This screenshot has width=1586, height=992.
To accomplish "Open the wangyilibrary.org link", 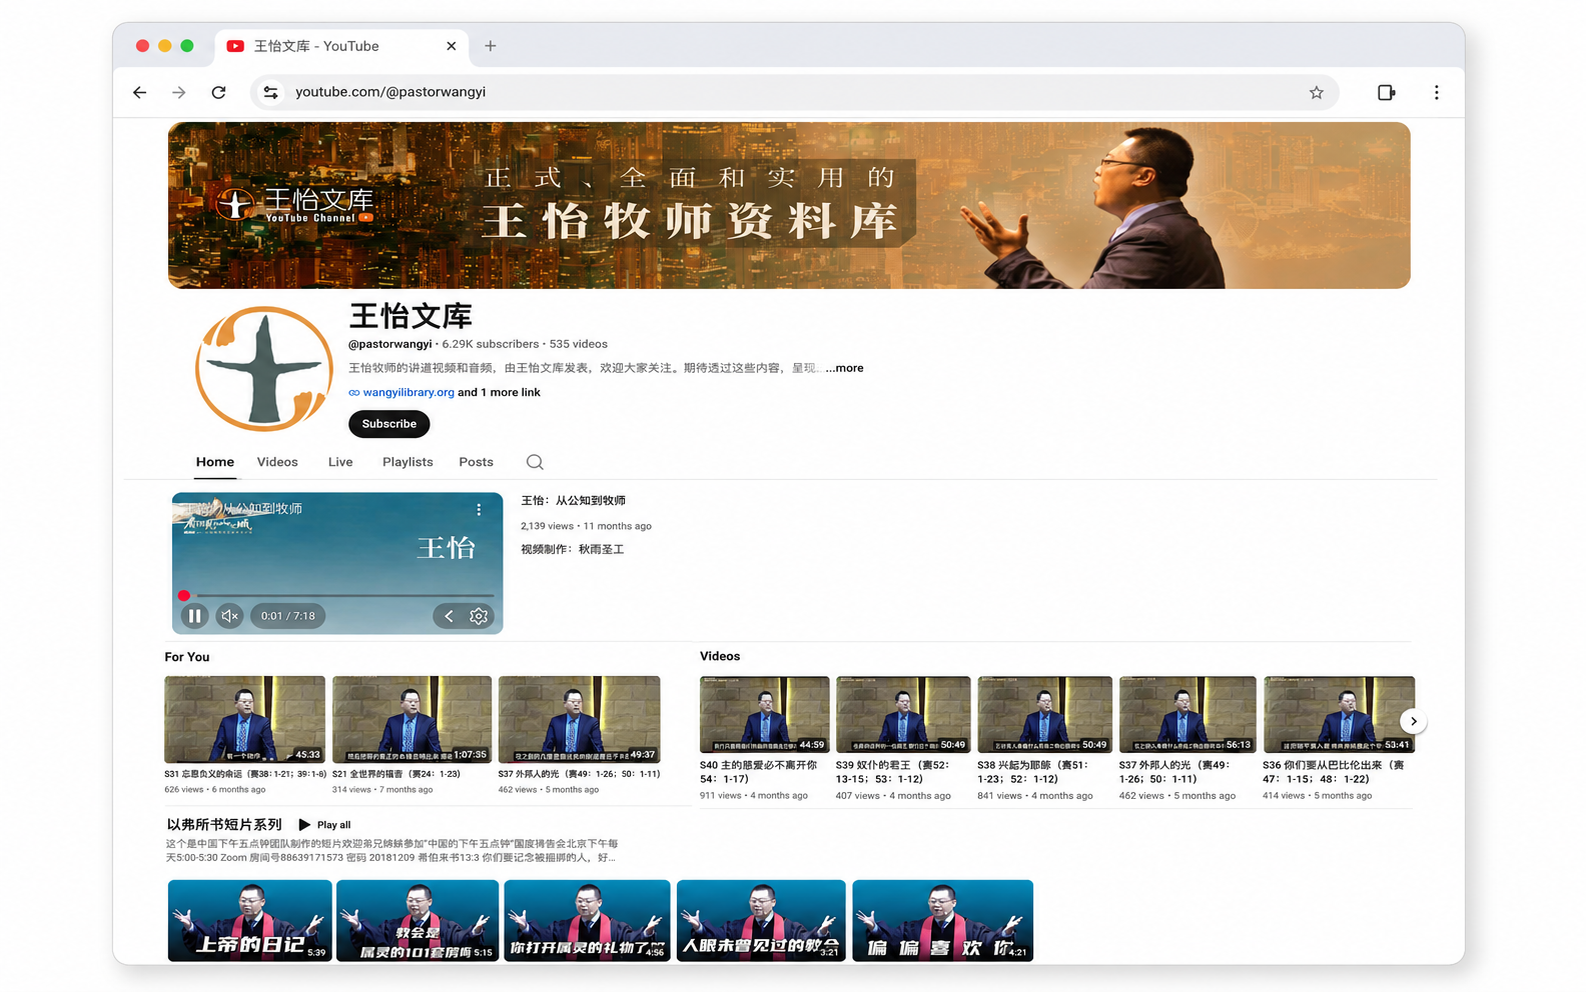I will tap(408, 392).
